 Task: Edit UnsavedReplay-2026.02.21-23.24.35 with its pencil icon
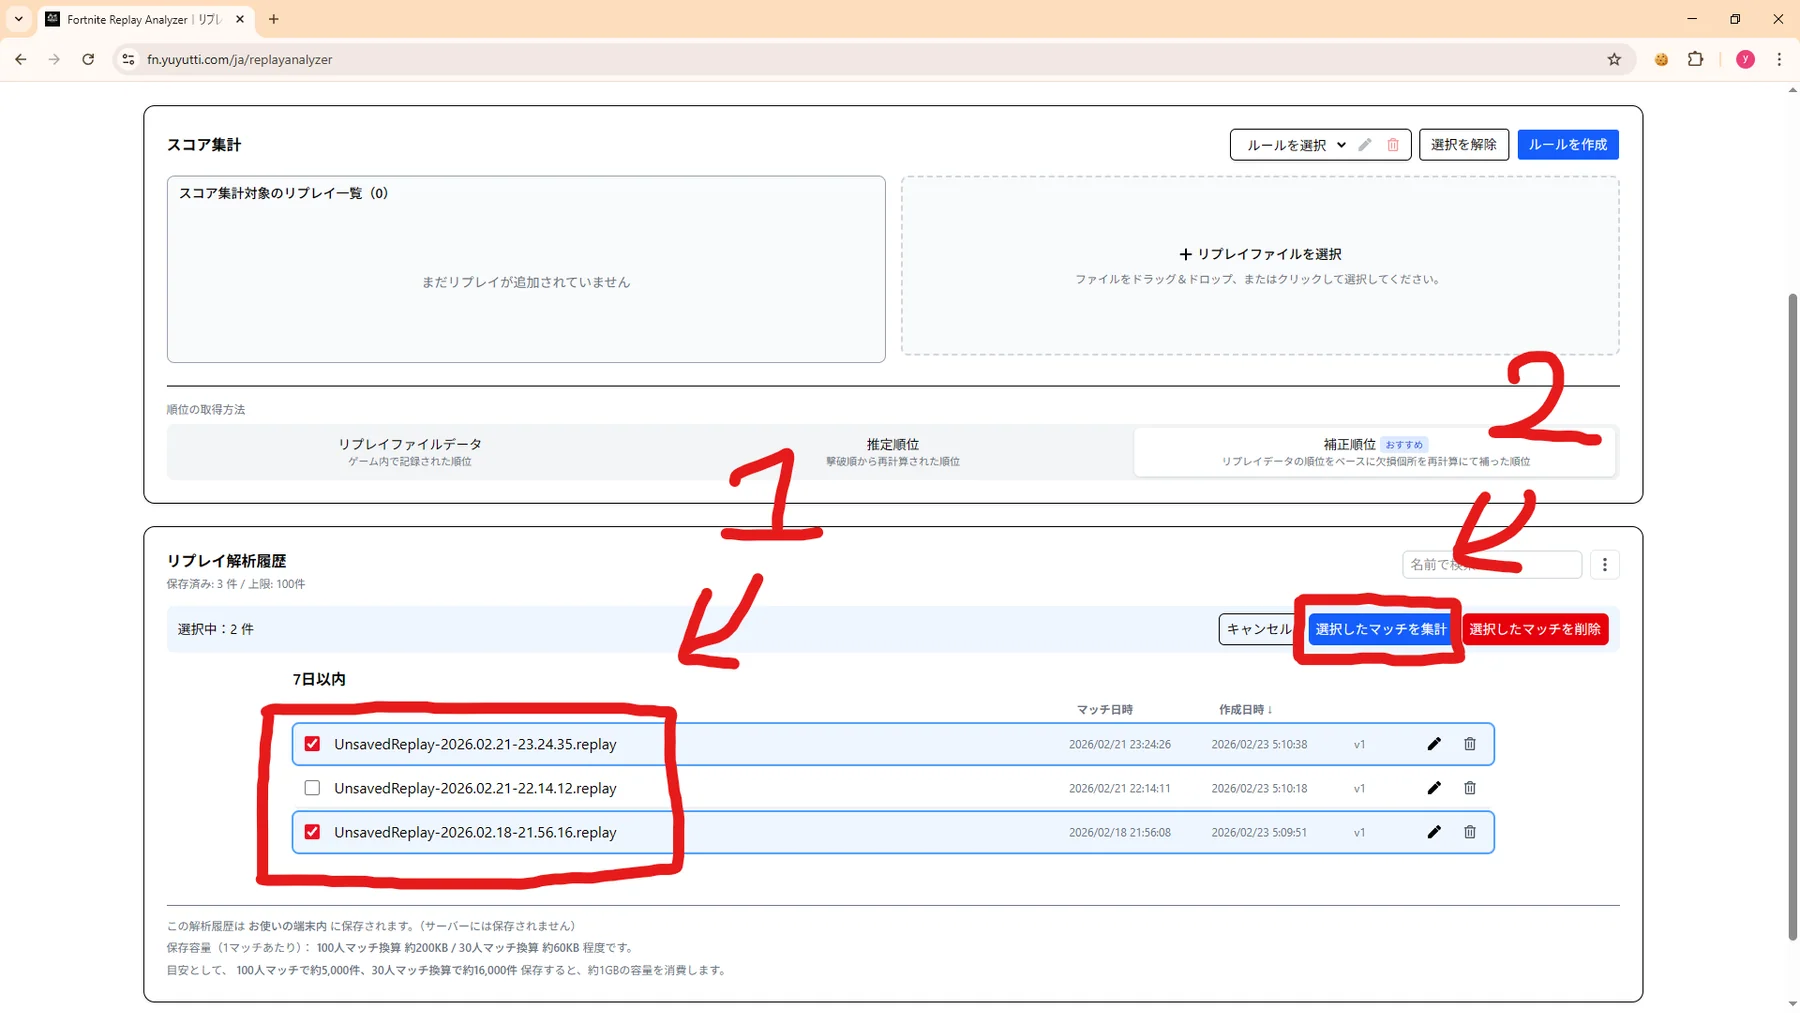pyautogui.click(x=1434, y=744)
